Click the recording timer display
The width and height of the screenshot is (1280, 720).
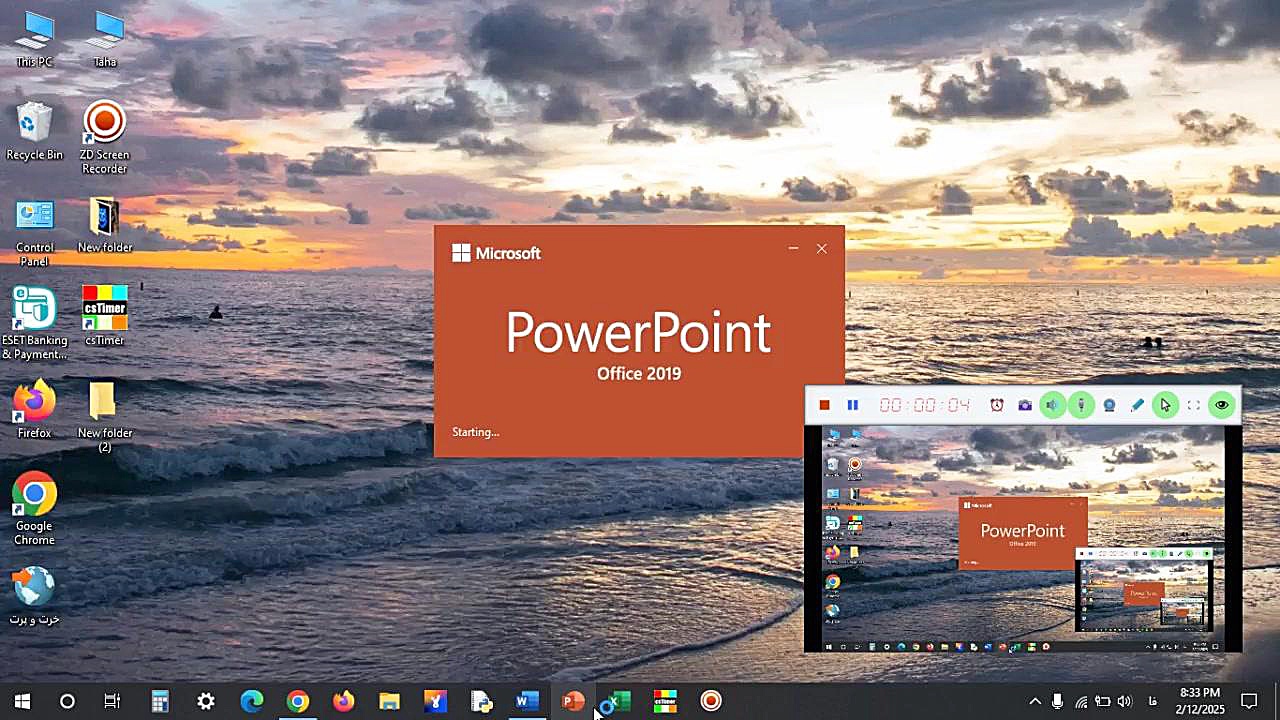[925, 405]
